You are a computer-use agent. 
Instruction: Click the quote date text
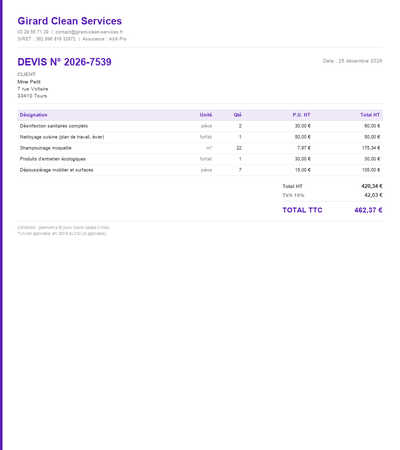(352, 61)
